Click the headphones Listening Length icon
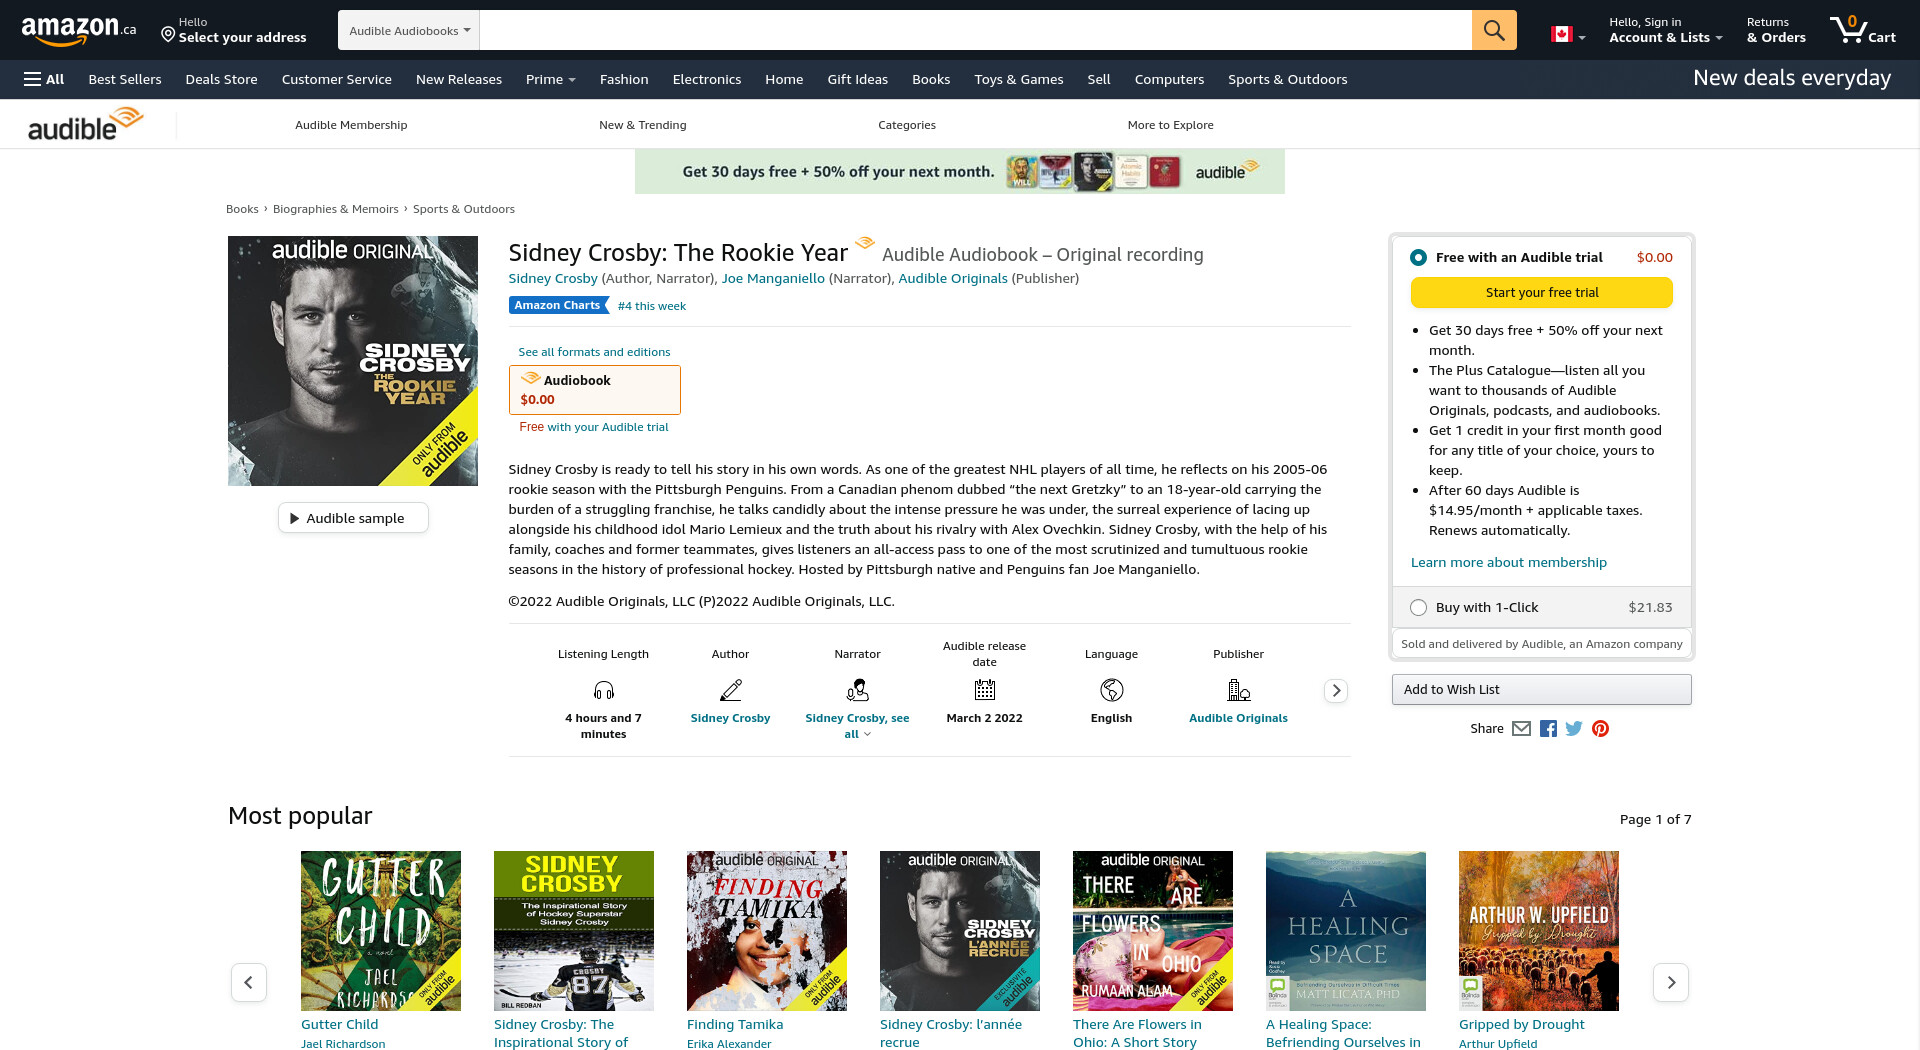 pos(603,690)
